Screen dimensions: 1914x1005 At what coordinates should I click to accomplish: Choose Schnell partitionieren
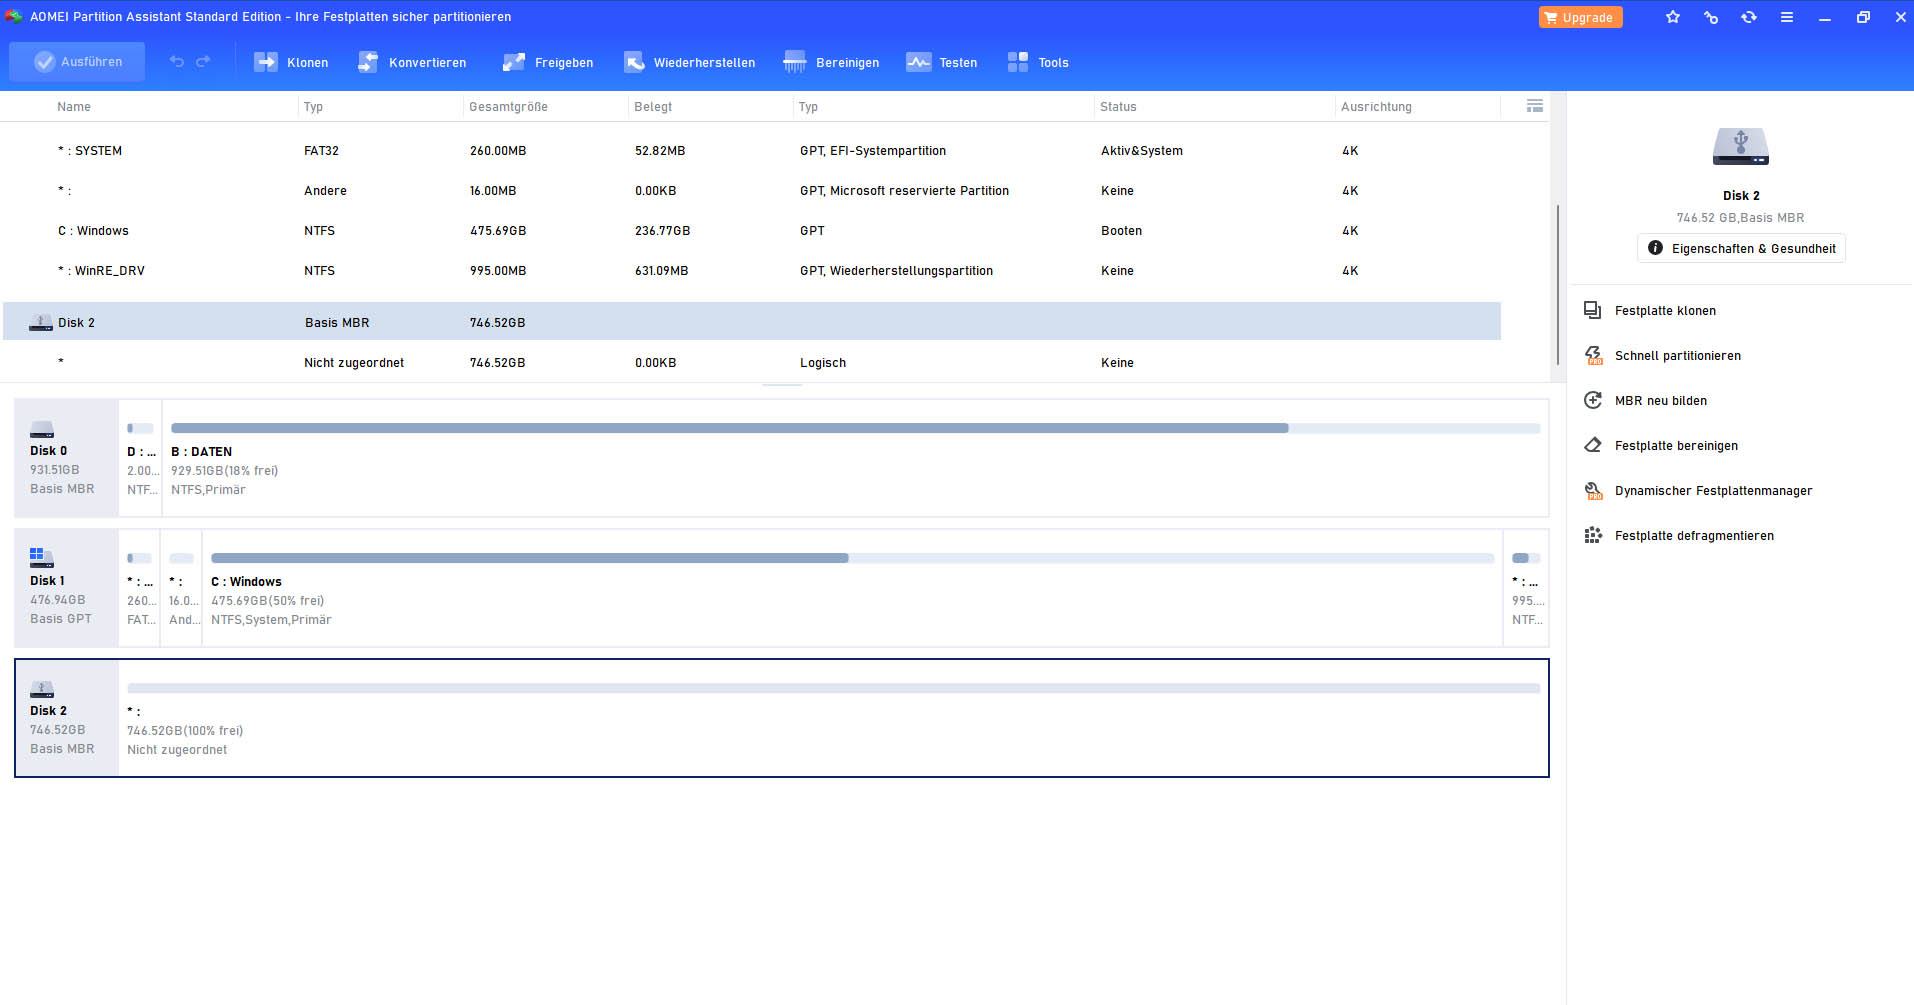tap(1677, 356)
